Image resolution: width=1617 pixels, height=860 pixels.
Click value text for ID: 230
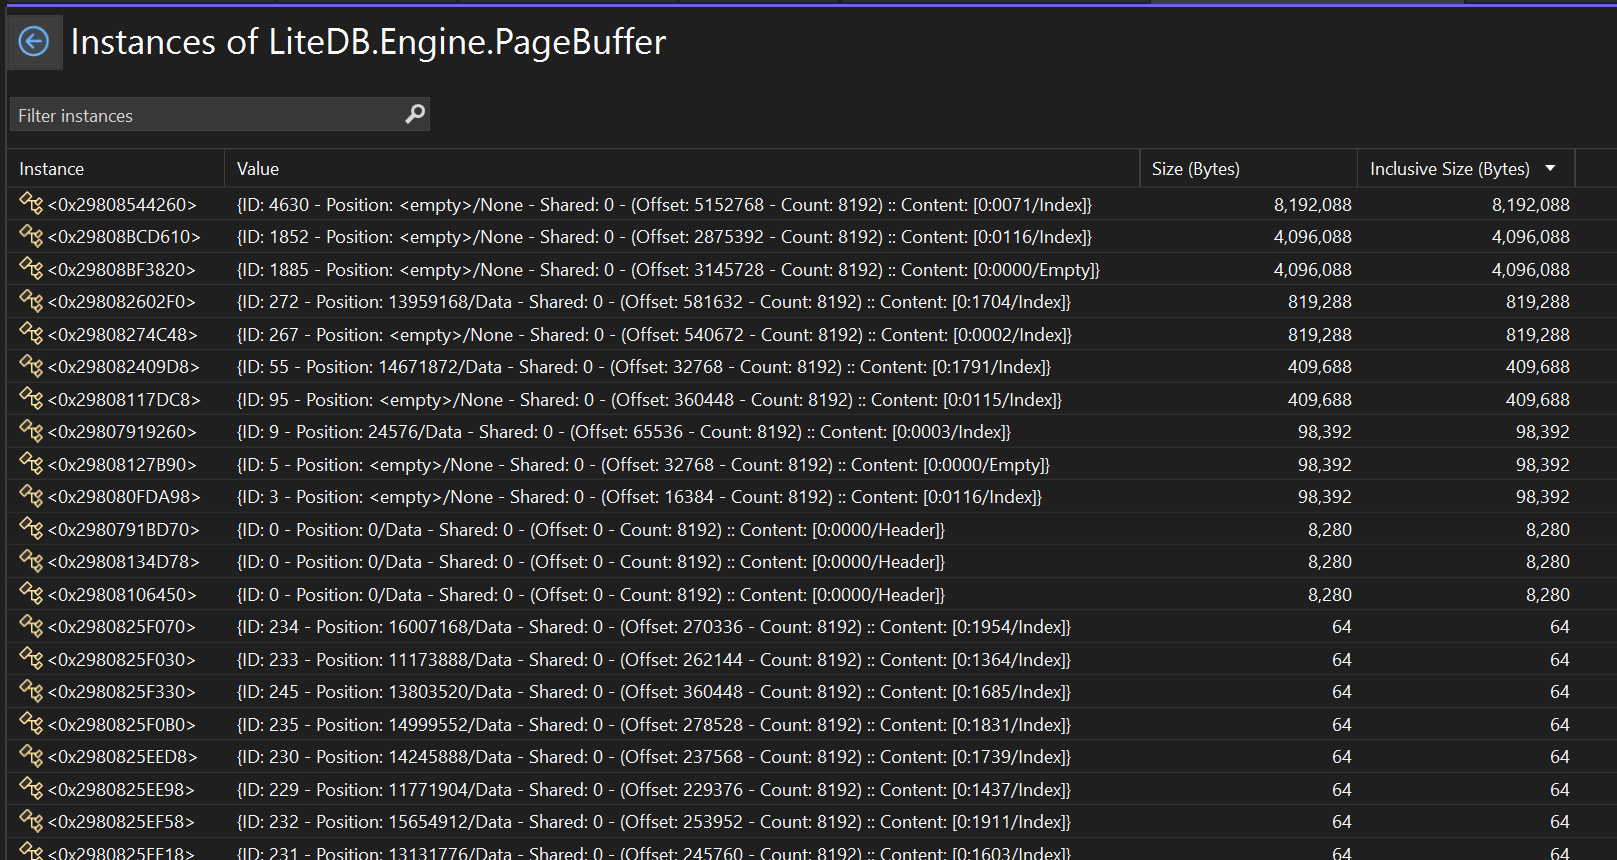tap(654, 757)
